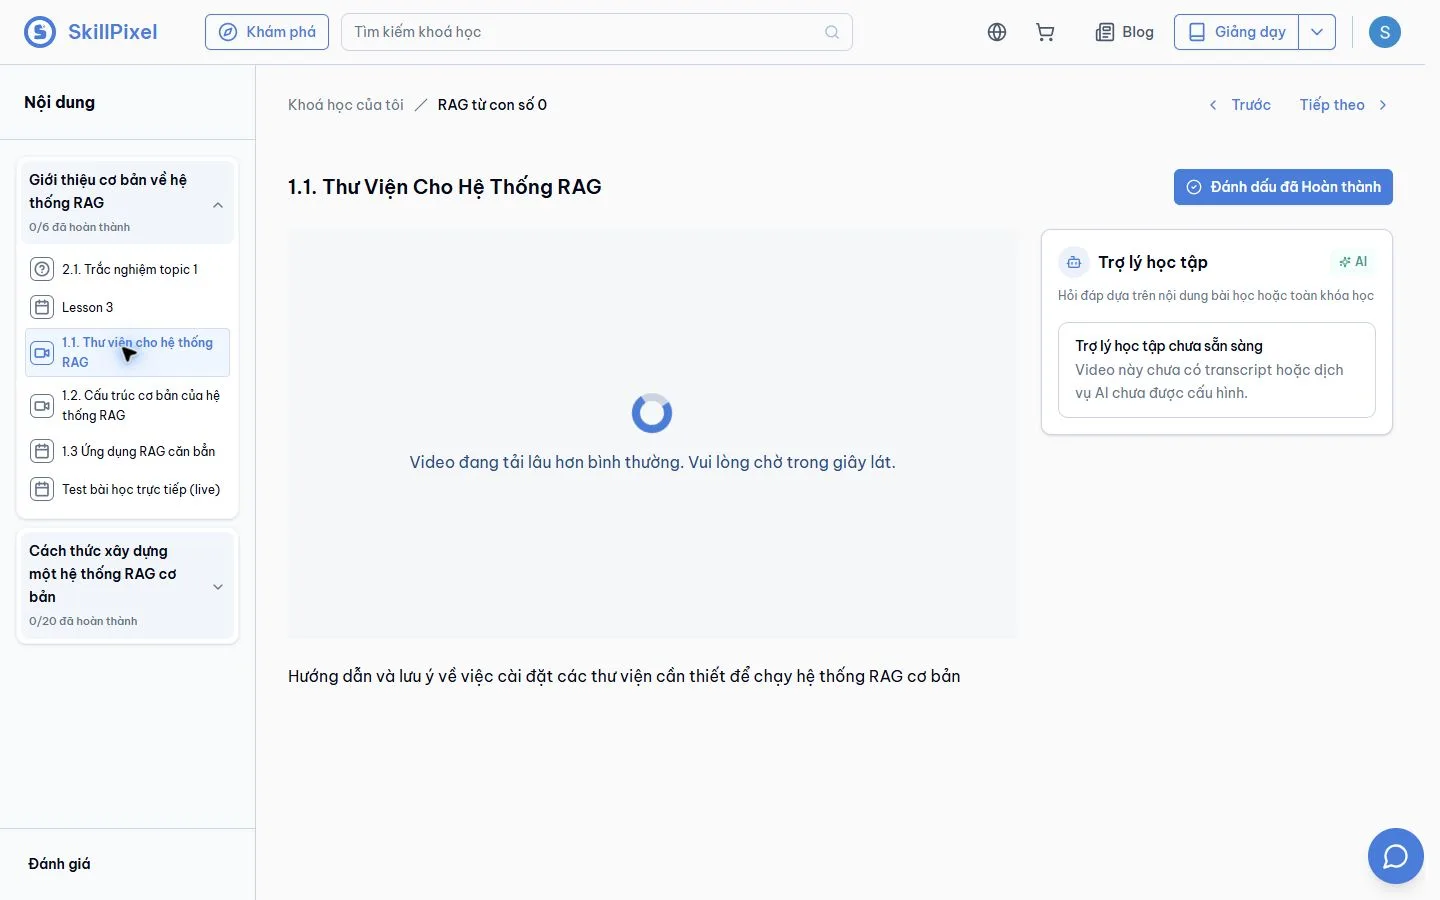Click the 0/6 đã hoàn thành progress text
This screenshot has width=1440, height=900.
pos(80,227)
